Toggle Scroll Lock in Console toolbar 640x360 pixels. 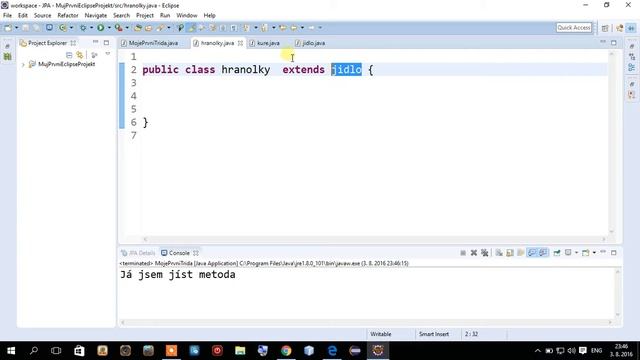point(510,253)
